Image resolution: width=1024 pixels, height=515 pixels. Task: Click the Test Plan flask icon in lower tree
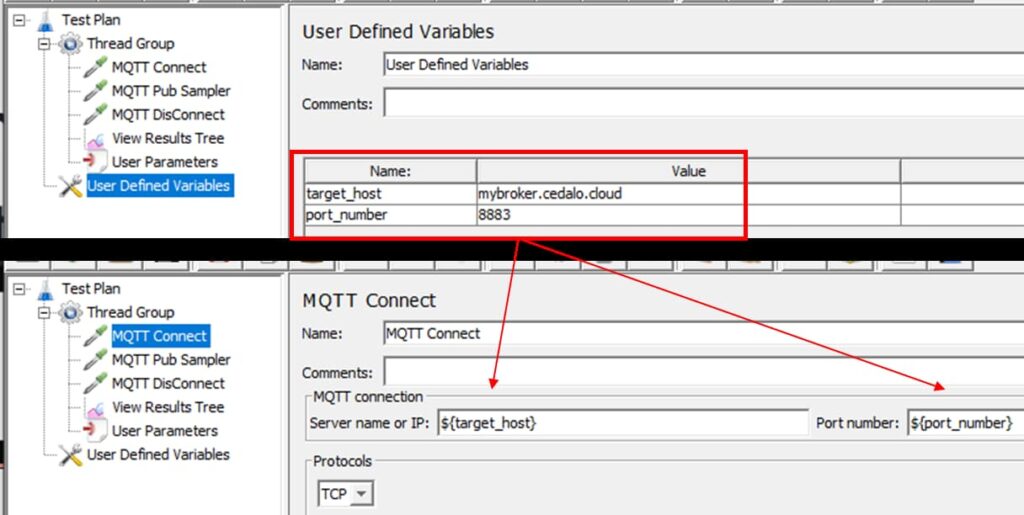pyautogui.click(x=44, y=289)
